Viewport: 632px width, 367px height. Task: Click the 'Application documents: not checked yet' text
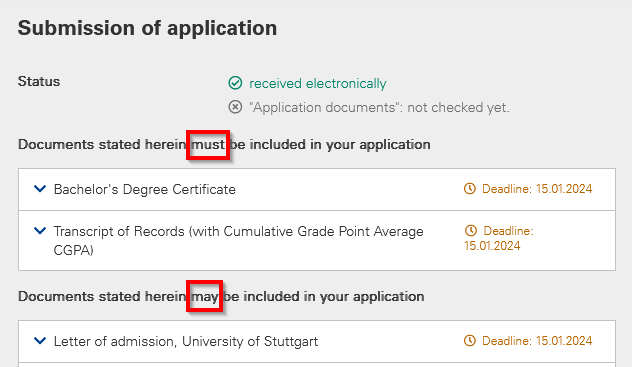click(x=379, y=108)
